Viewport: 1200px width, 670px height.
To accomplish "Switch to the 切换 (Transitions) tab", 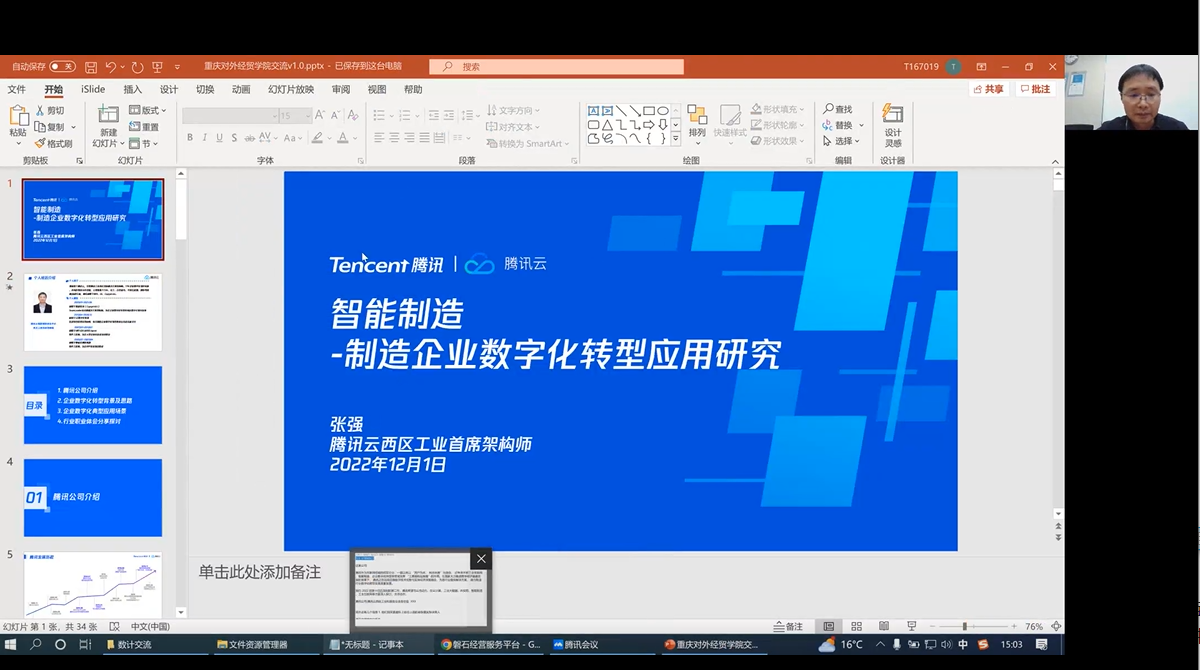I will (x=205, y=89).
